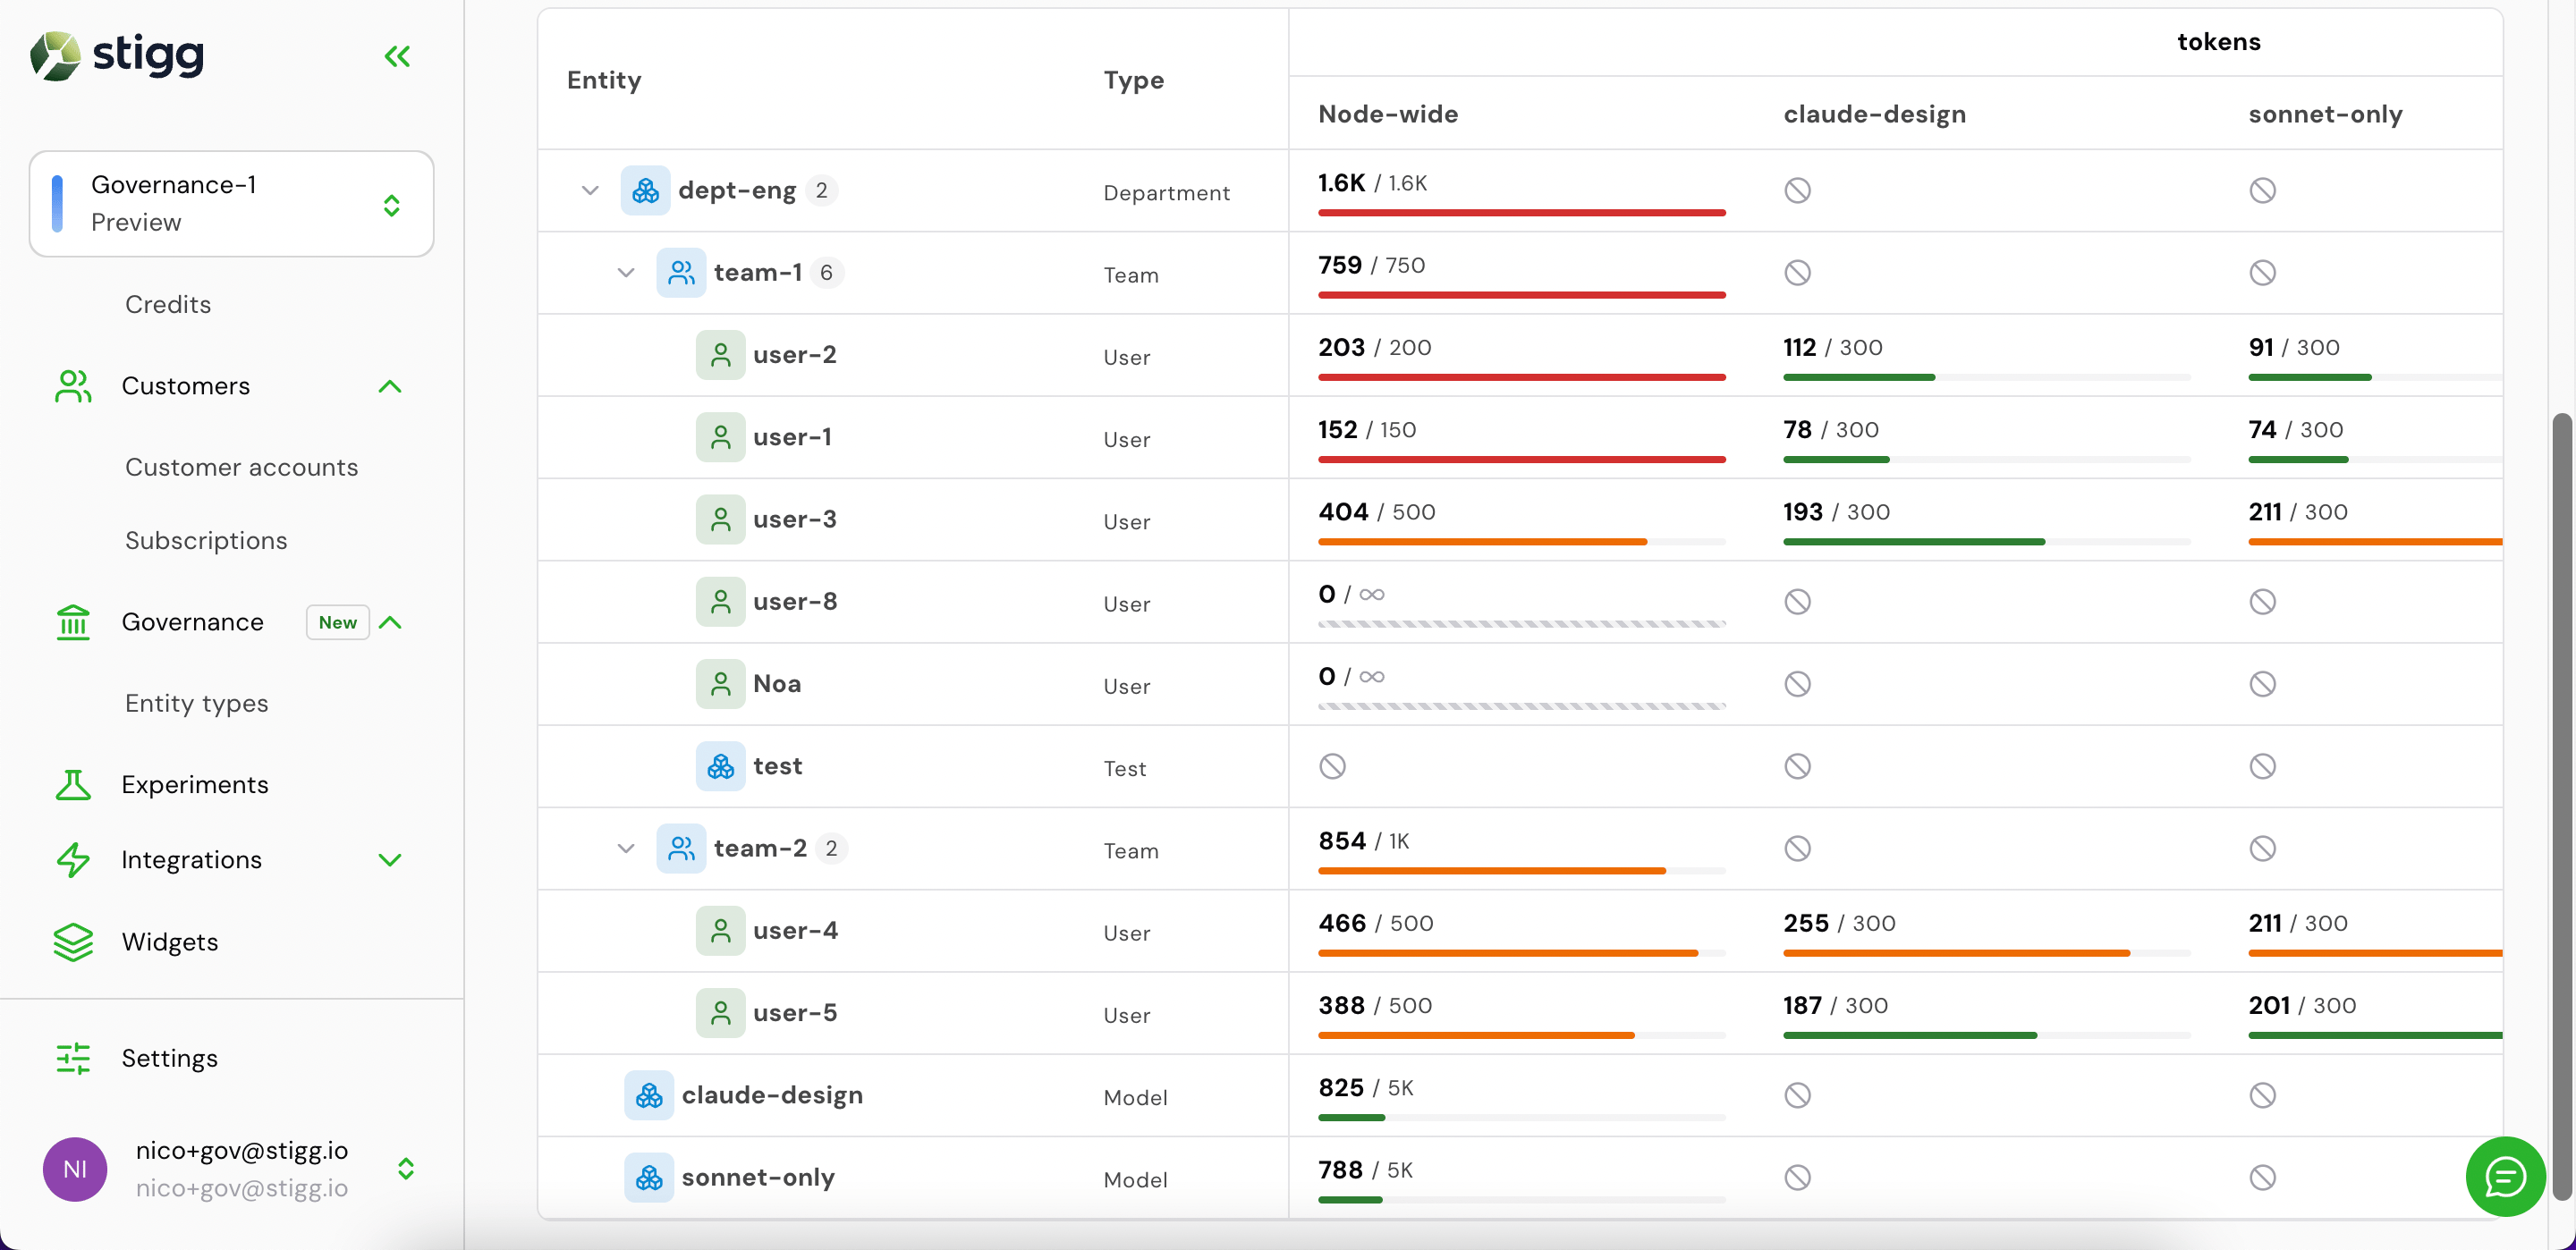Click the user-8 person icon
2576x1250 pixels.
tap(720, 601)
